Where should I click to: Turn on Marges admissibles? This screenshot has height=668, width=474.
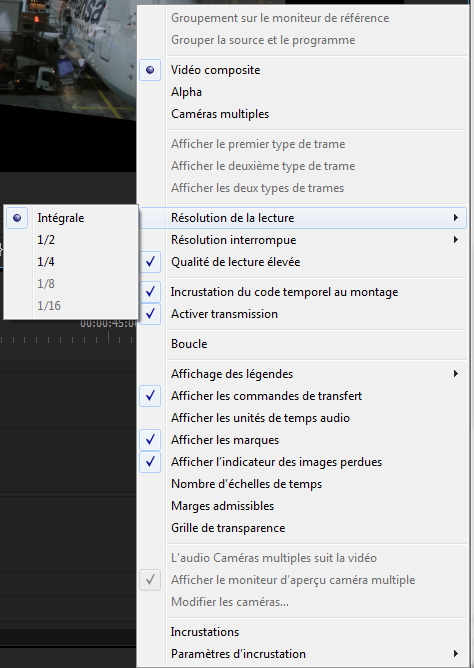click(x=303, y=506)
